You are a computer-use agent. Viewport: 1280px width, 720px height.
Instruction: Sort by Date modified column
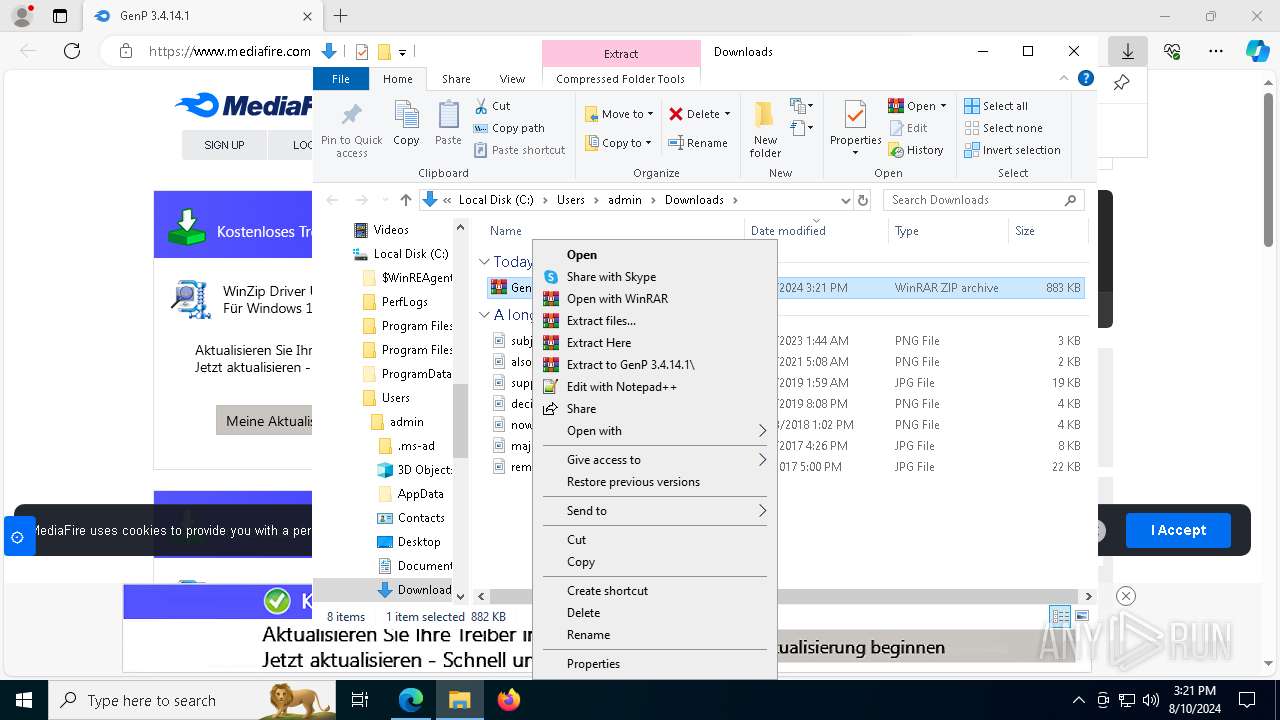pyautogui.click(x=788, y=231)
